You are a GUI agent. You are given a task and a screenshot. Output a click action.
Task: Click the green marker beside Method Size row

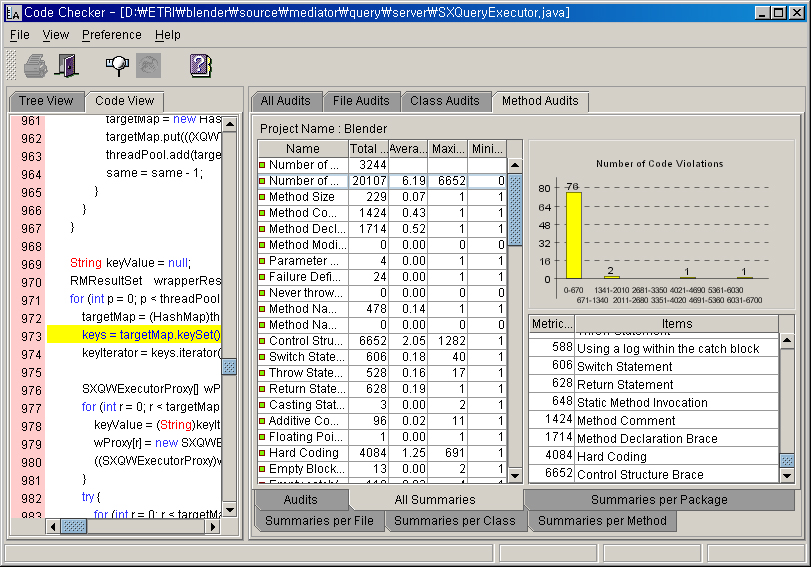tap(262, 197)
